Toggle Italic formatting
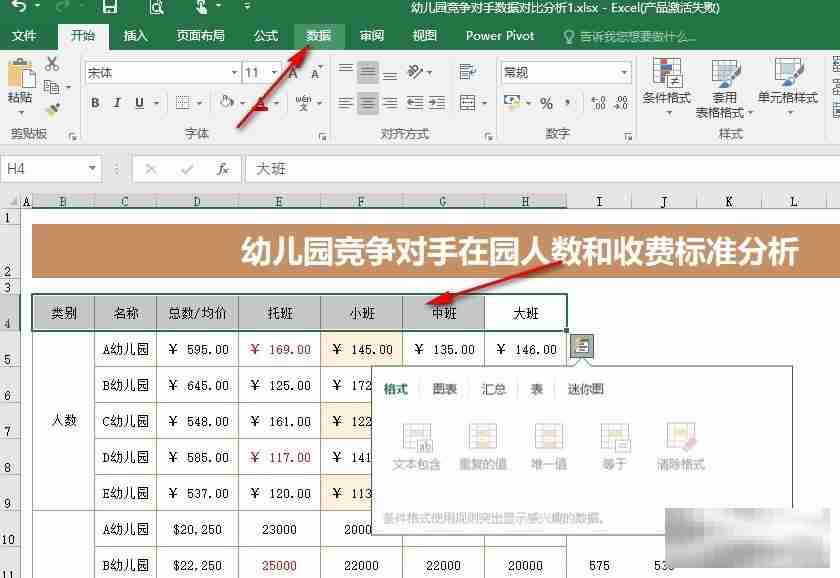Image resolution: width=840 pixels, height=578 pixels. (x=117, y=103)
